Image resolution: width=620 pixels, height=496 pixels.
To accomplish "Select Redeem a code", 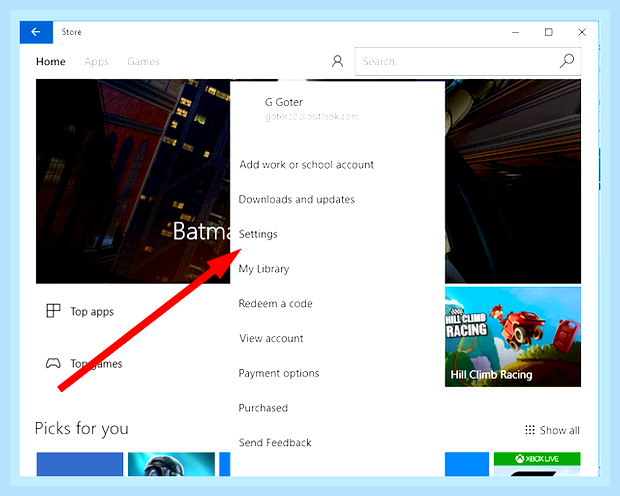I will [x=275, y=304].
